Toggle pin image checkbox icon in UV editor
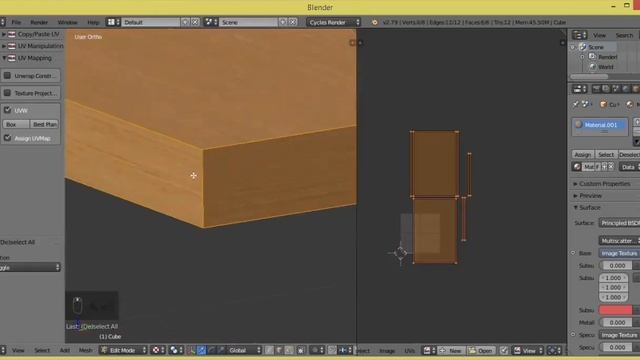The height and width of the screenshot is (360, 640). coord(504,350)
